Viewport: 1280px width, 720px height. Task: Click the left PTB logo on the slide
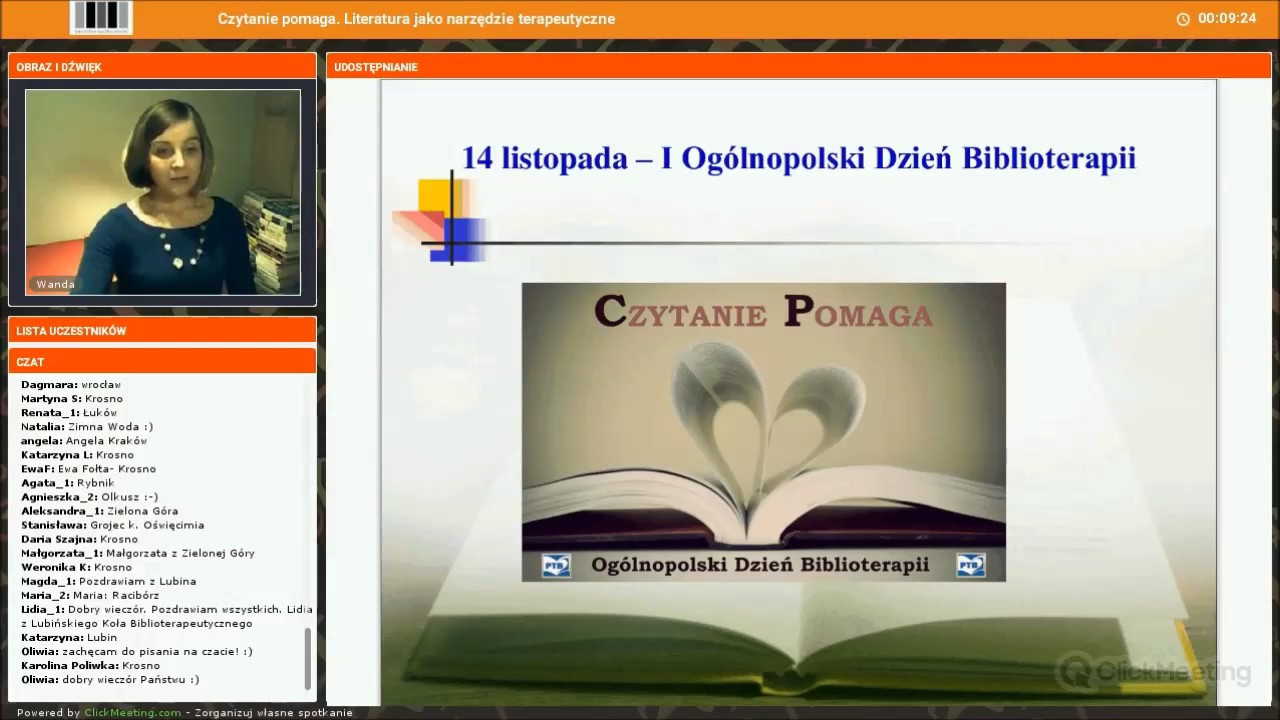pos(556,566)
